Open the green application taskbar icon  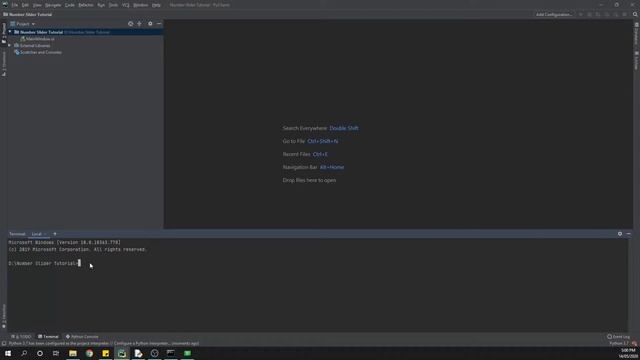click(x=187, y=353)
